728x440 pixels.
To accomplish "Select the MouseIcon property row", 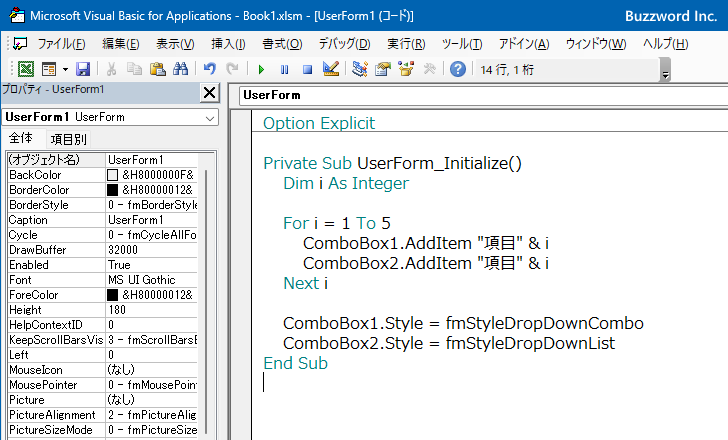I will pos(103,370).
